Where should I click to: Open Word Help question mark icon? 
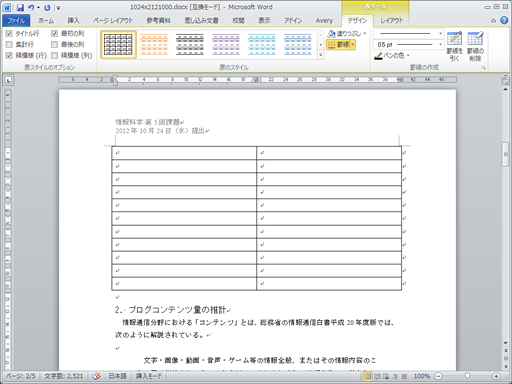click(x=504, y=21)
